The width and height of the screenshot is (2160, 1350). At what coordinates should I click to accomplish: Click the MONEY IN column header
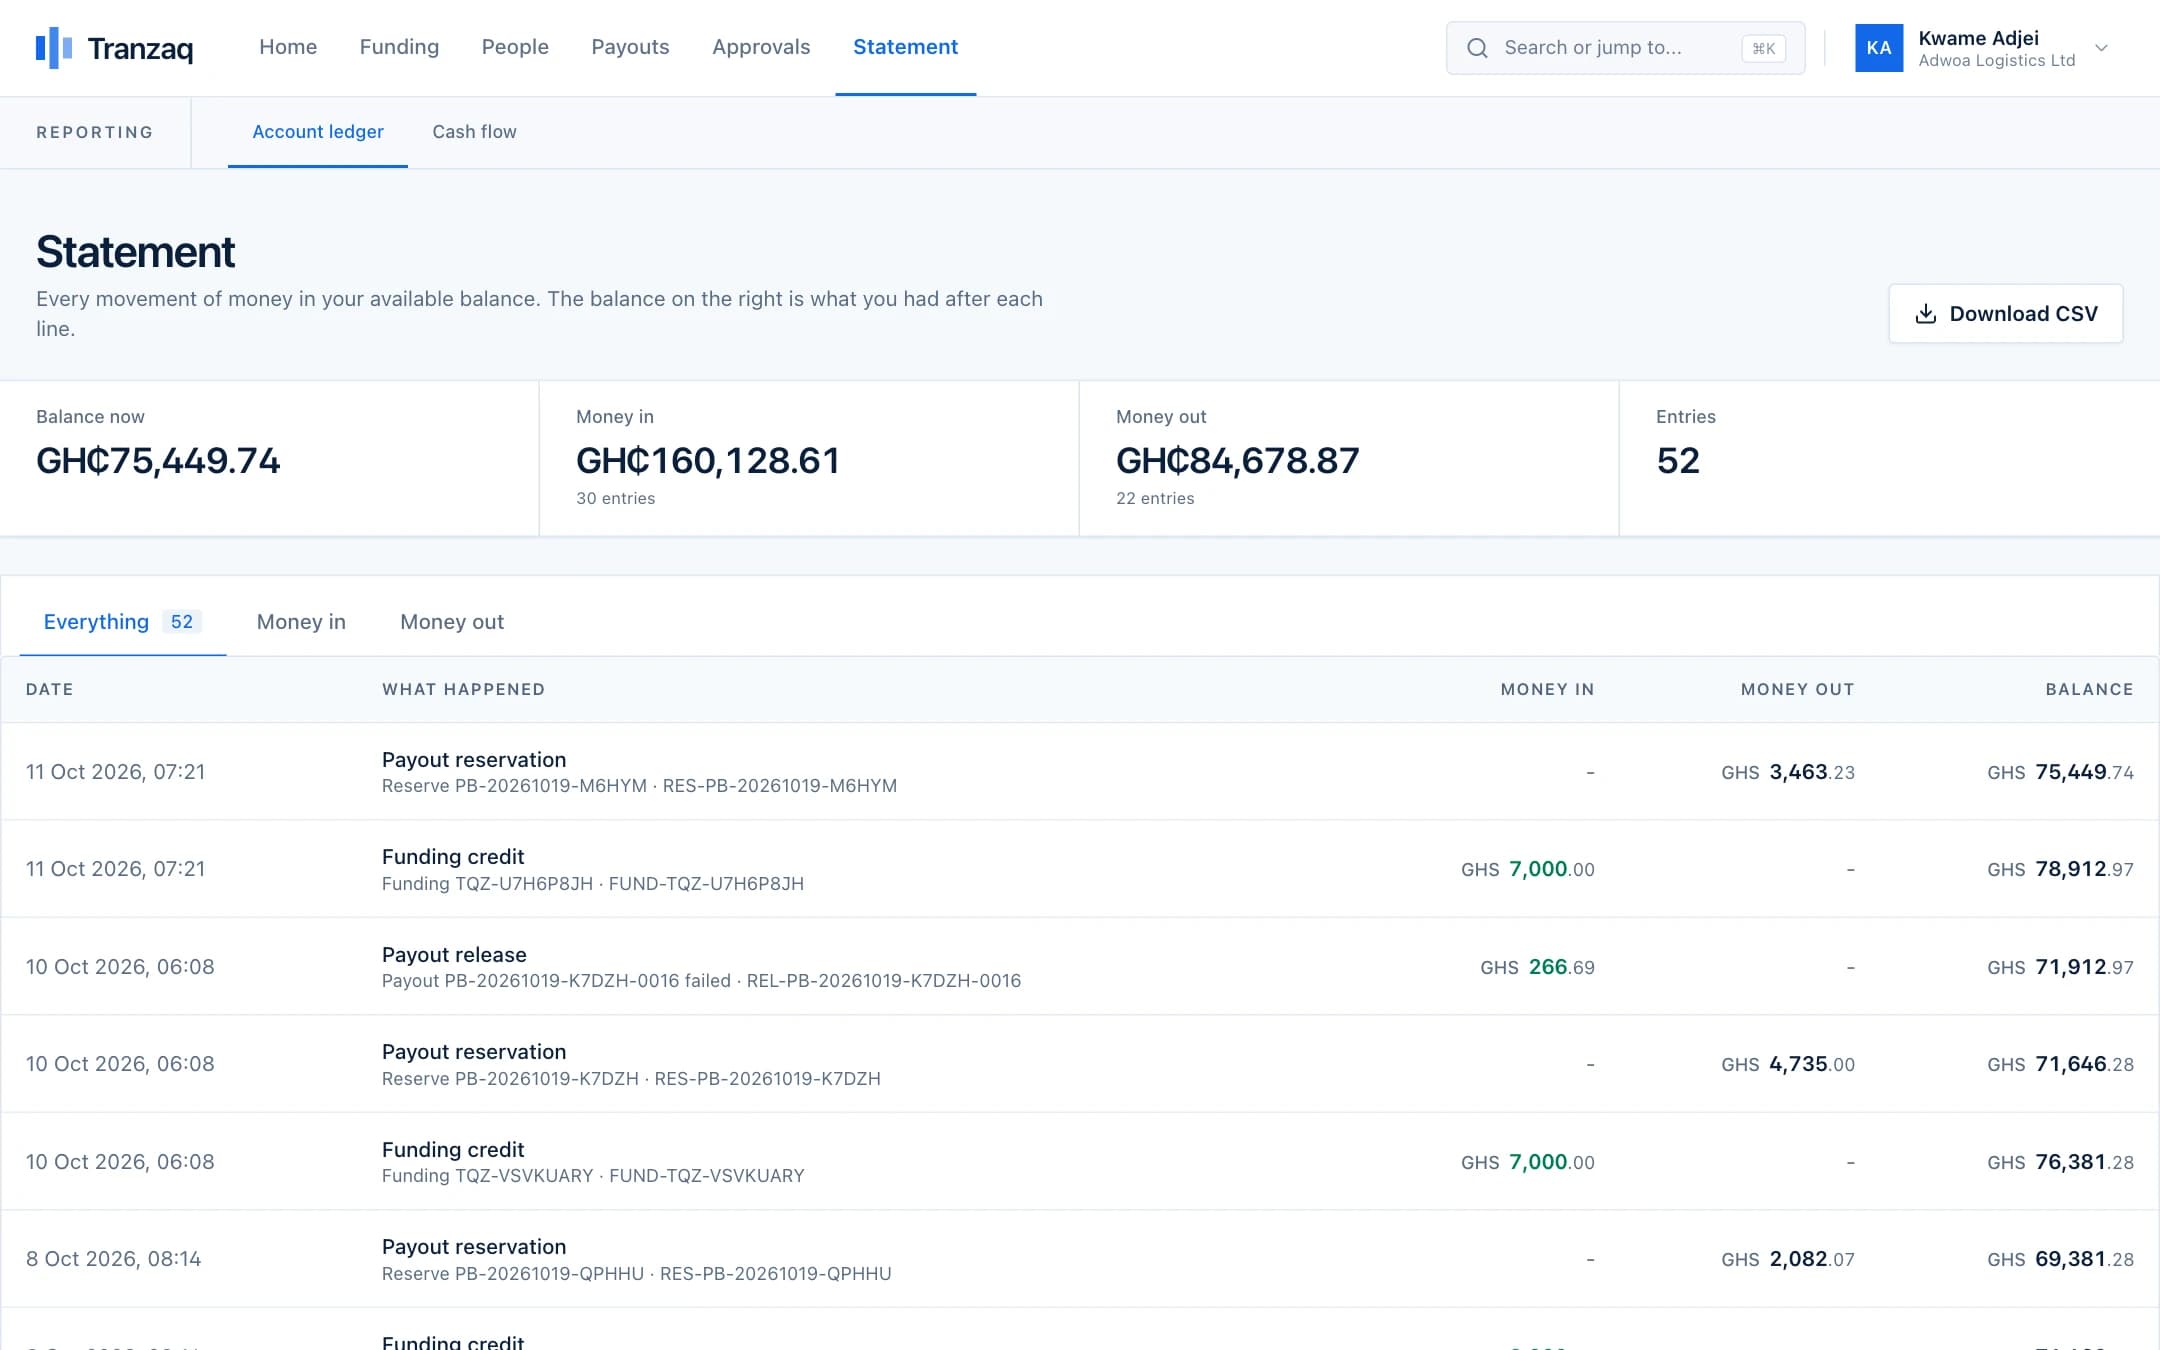(1547, 689)
